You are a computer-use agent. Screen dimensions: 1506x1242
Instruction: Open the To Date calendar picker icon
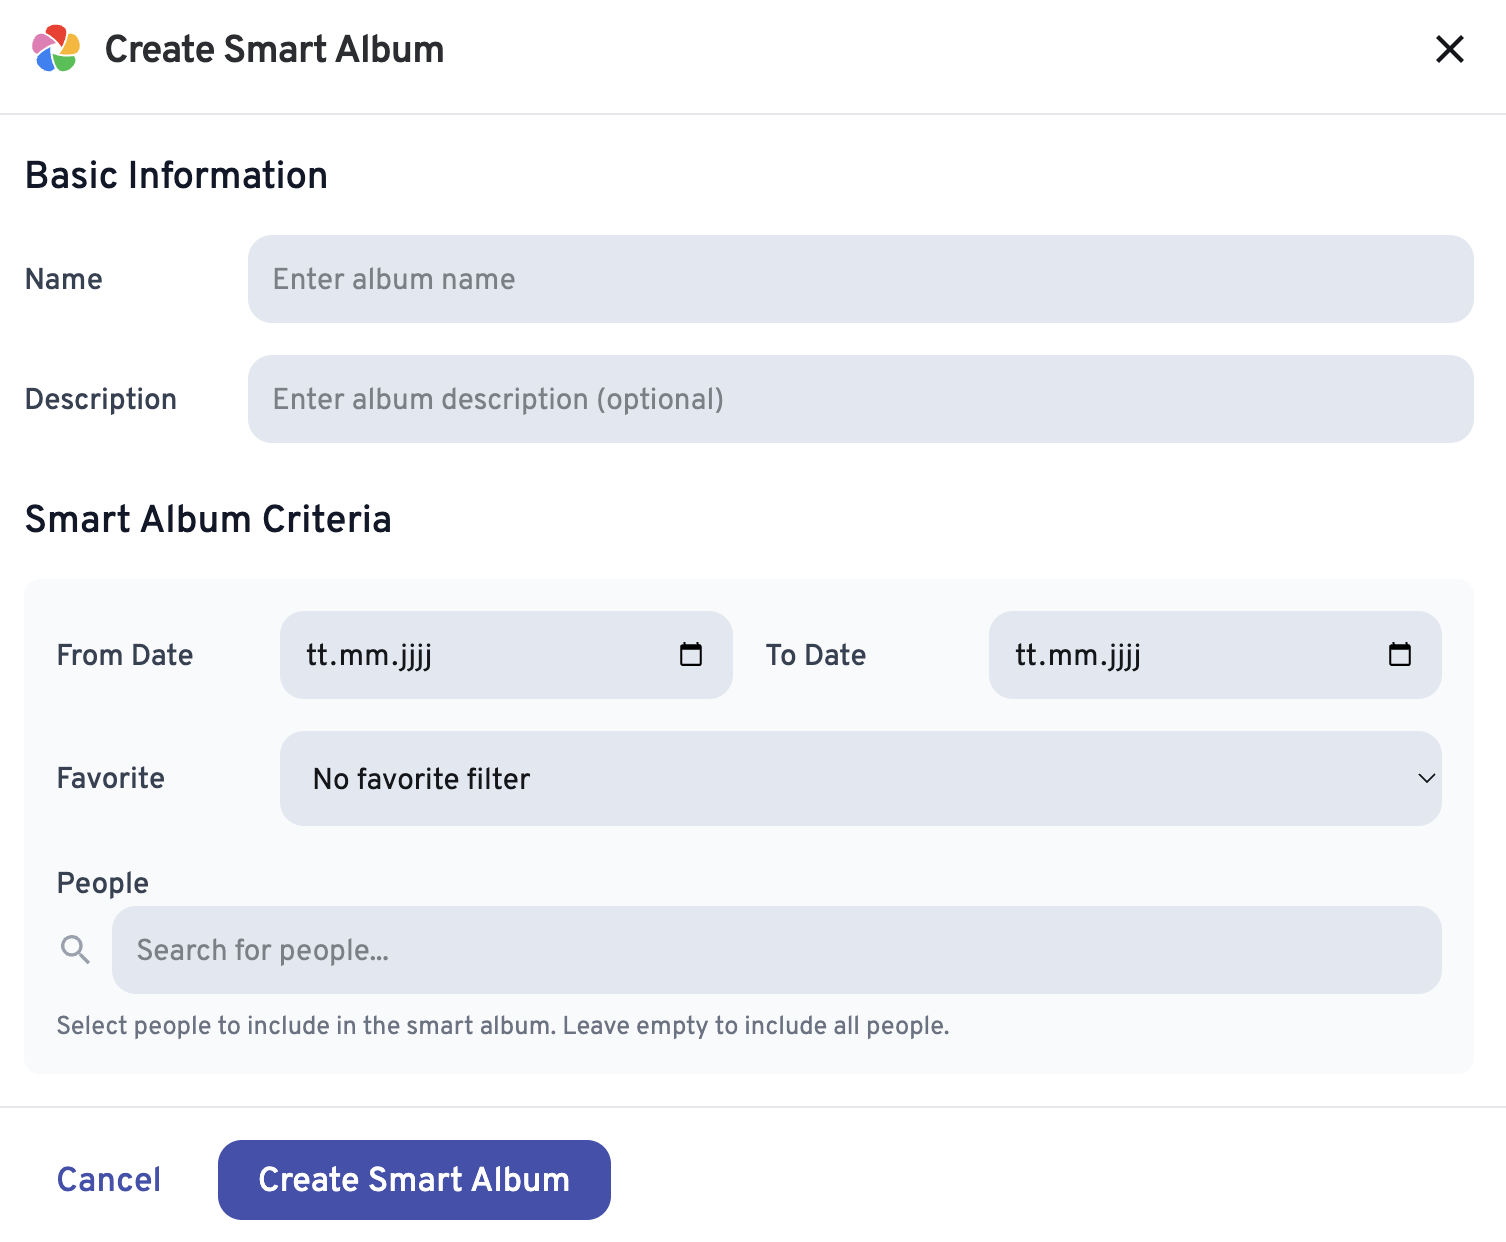pyautogui.click(x=1400, y=655)
